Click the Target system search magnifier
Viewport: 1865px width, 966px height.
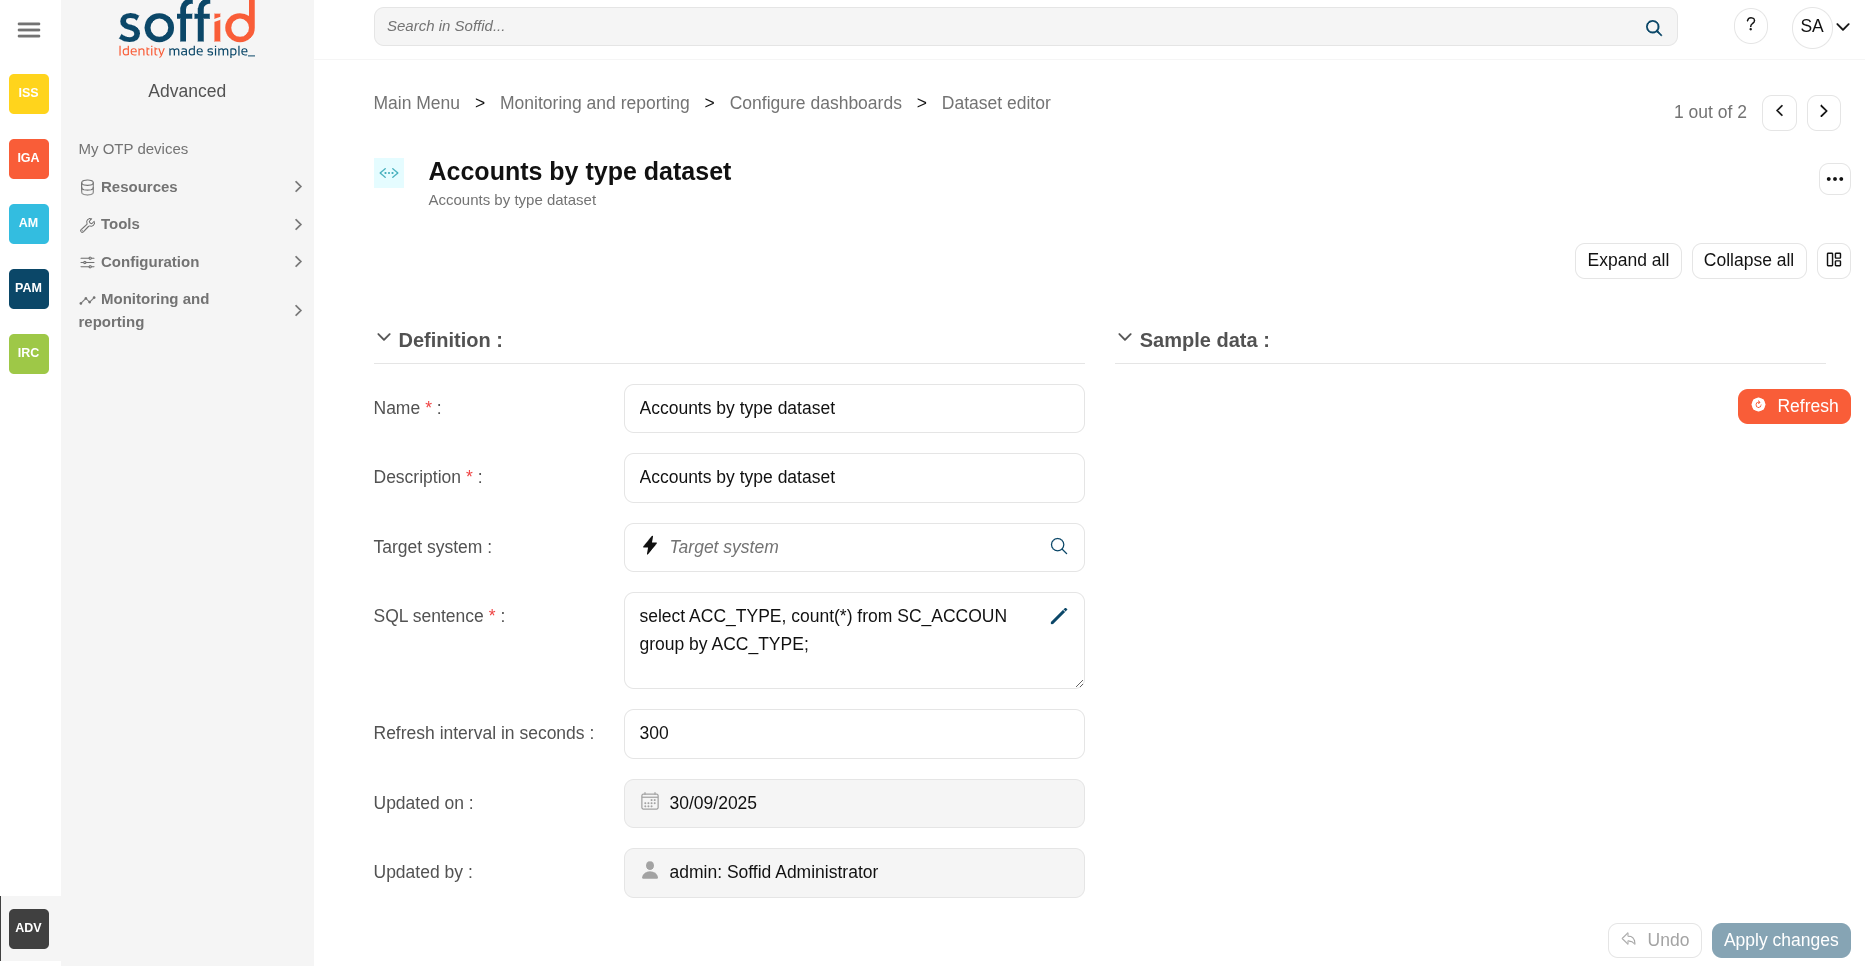pos(1059,547)
